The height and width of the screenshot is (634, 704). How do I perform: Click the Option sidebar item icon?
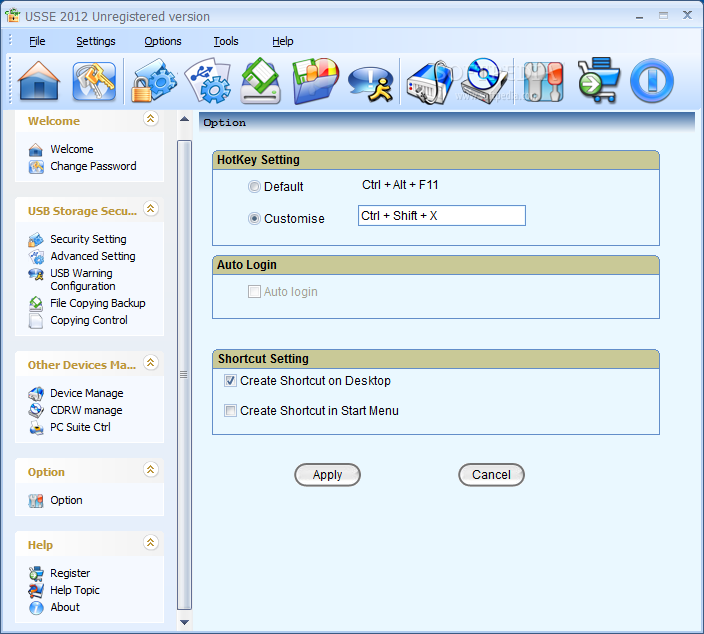[36, 501]
